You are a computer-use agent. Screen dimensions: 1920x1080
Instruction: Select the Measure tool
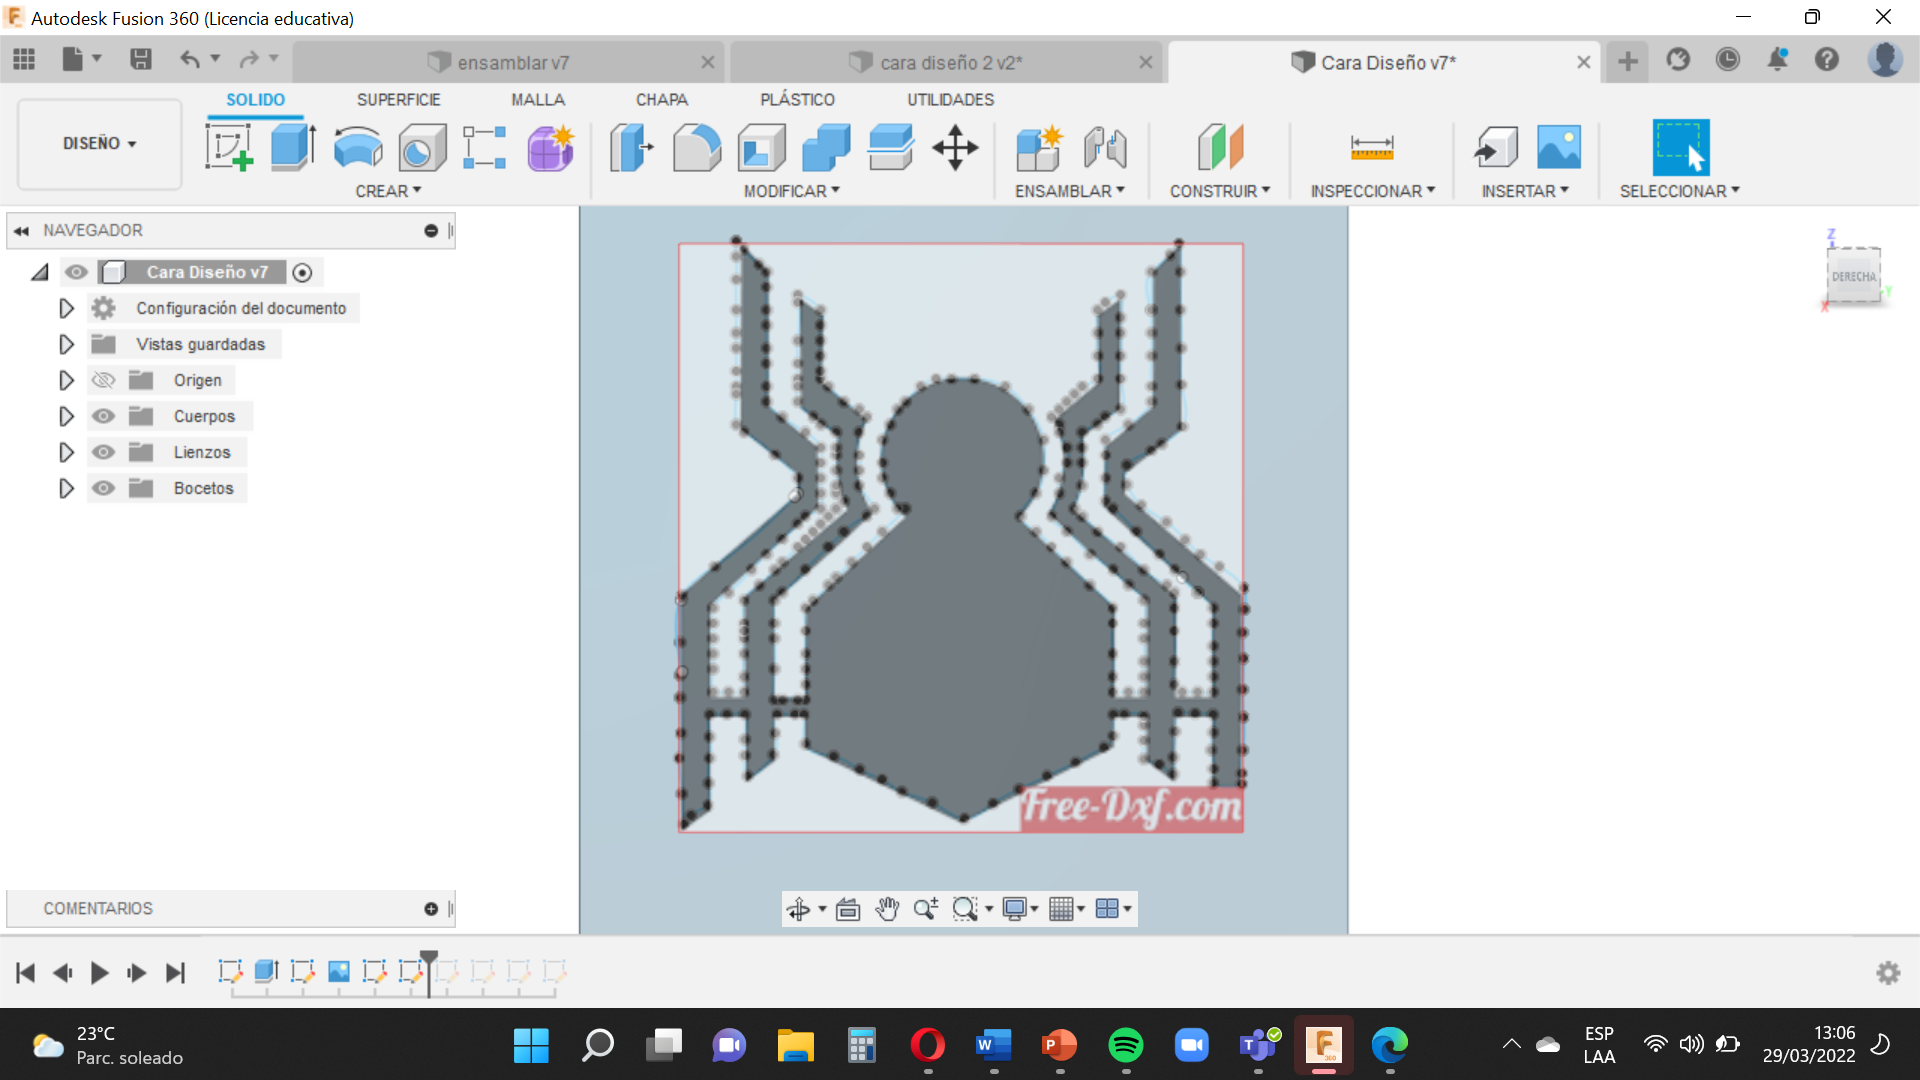point(1372,148)
